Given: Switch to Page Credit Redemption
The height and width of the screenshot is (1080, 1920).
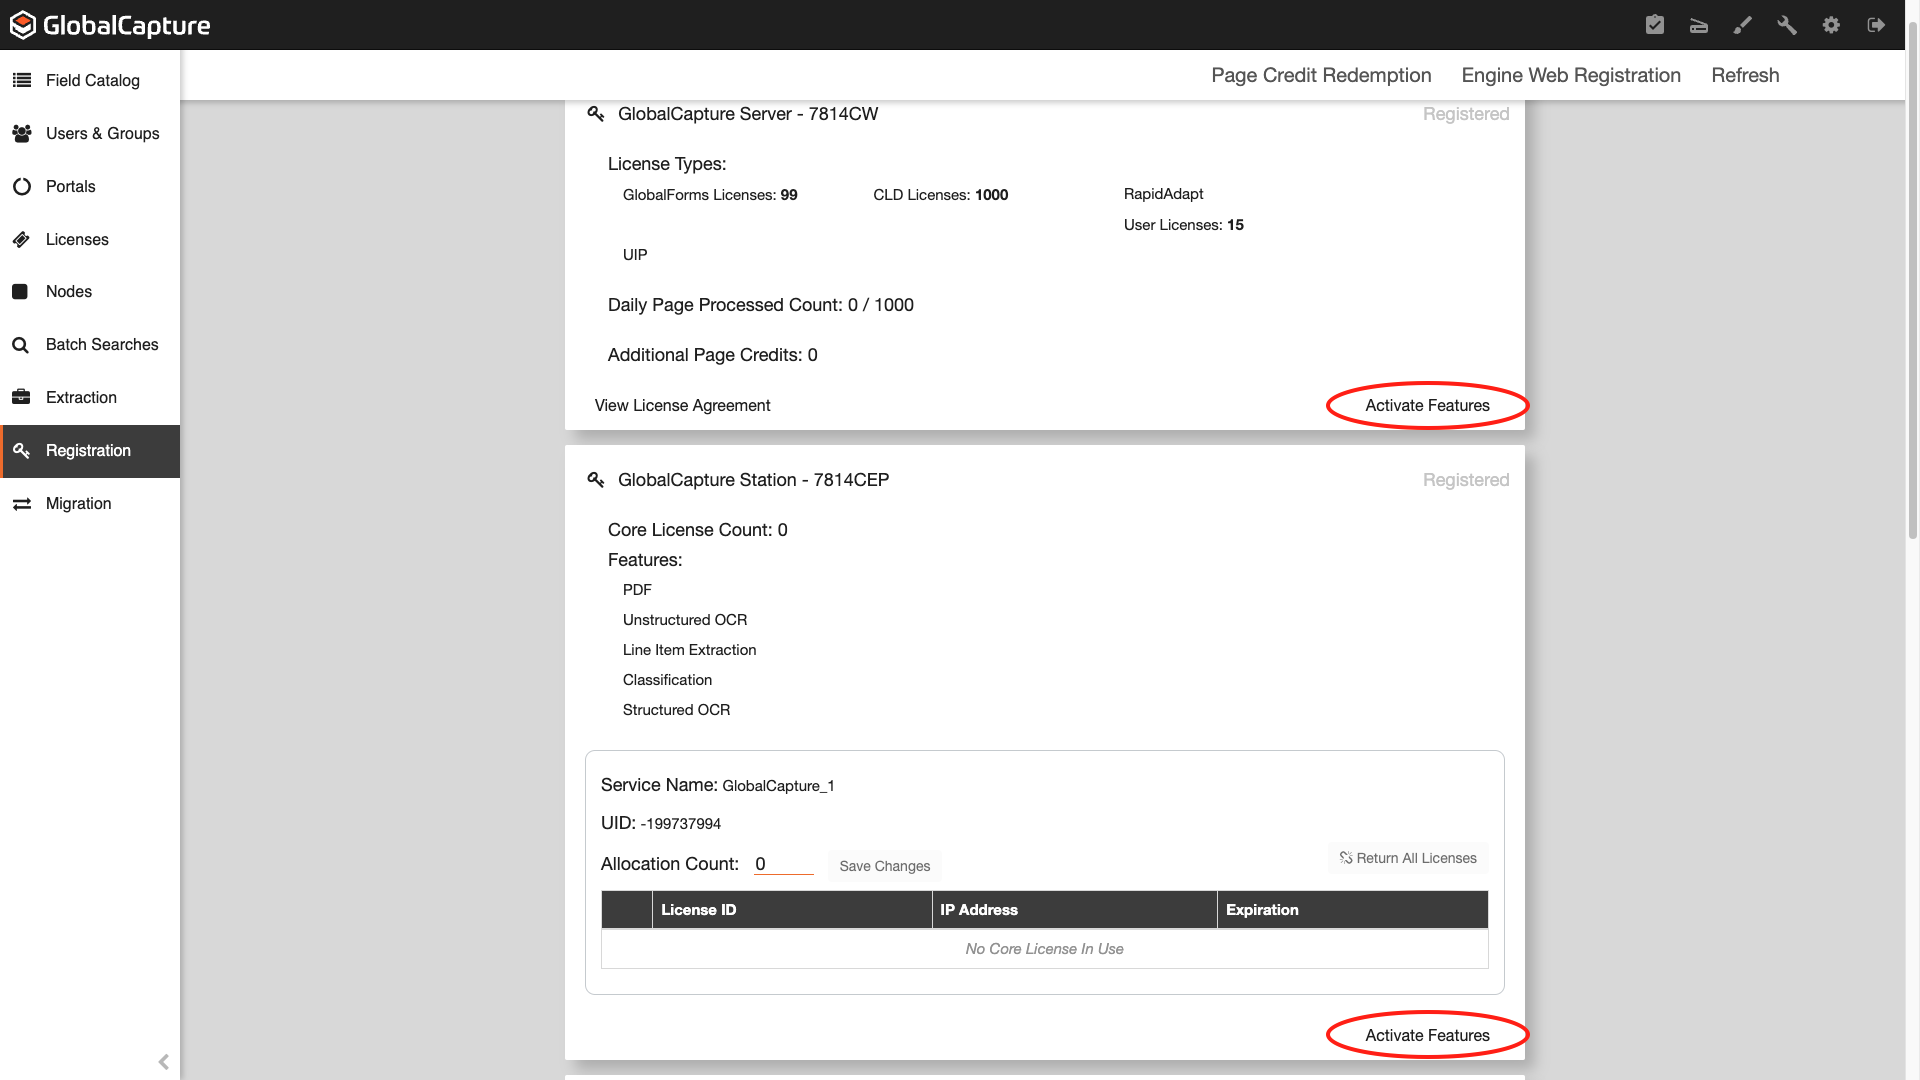Looking at the screenshot, I should point(1321,75).
